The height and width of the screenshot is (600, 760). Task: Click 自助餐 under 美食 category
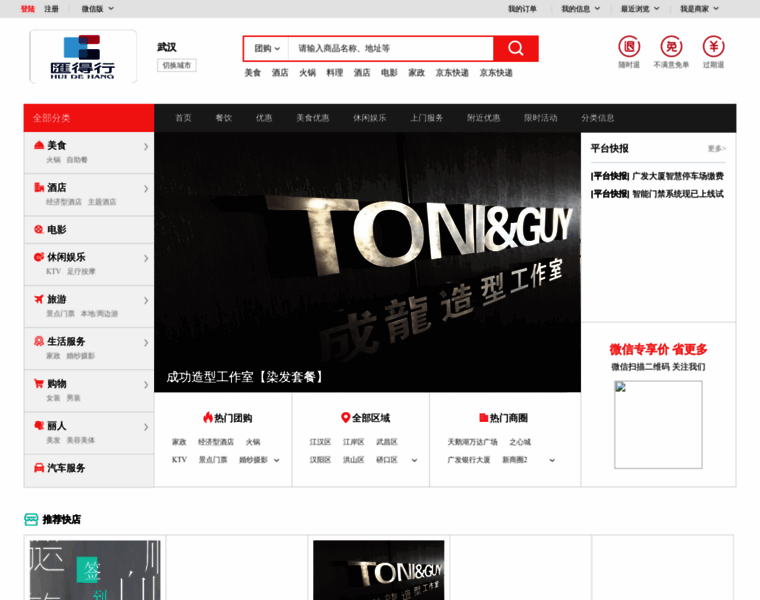[x=77, y=159]
